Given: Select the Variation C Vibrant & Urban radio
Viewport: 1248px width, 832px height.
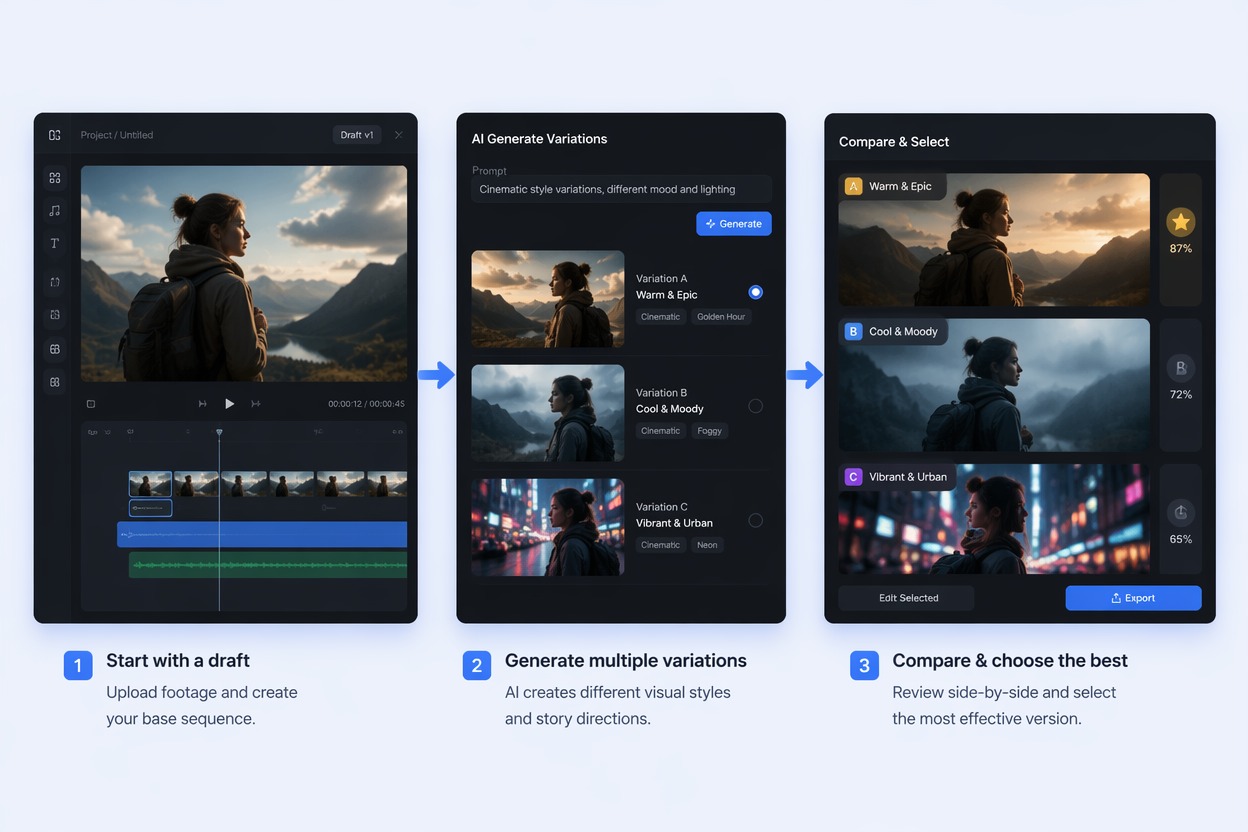Looking at the screenshot, I should 756,520.
